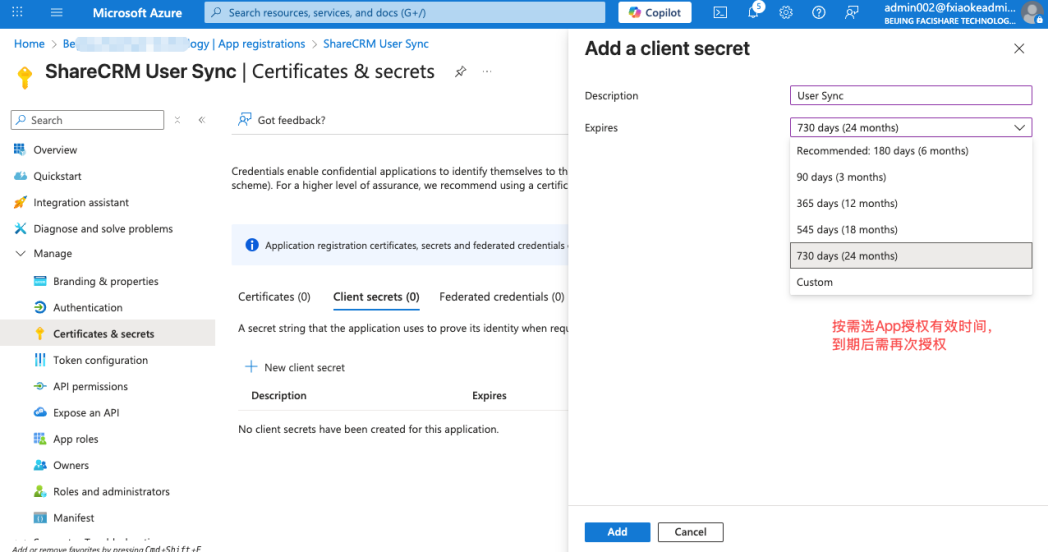This screenshot has width=1048, height=552.
Task: Launch Copilot from the header
Action: [x=655, y=13]
